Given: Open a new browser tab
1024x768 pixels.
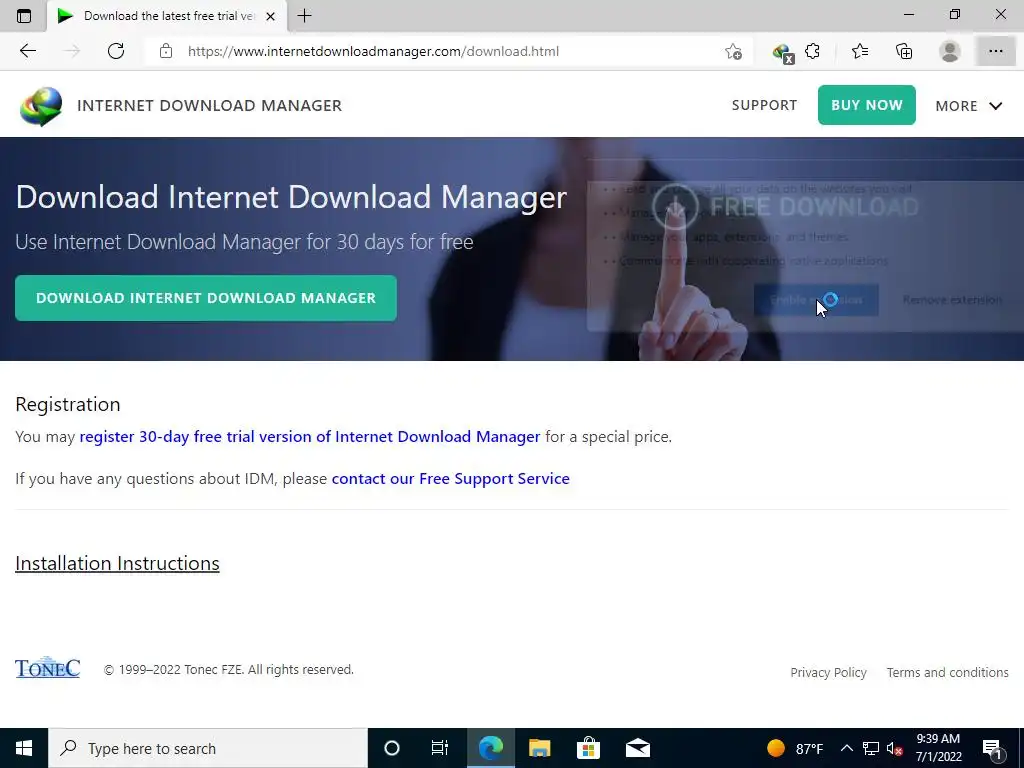Looking at the screenshot, I should [x=304, y=16].
